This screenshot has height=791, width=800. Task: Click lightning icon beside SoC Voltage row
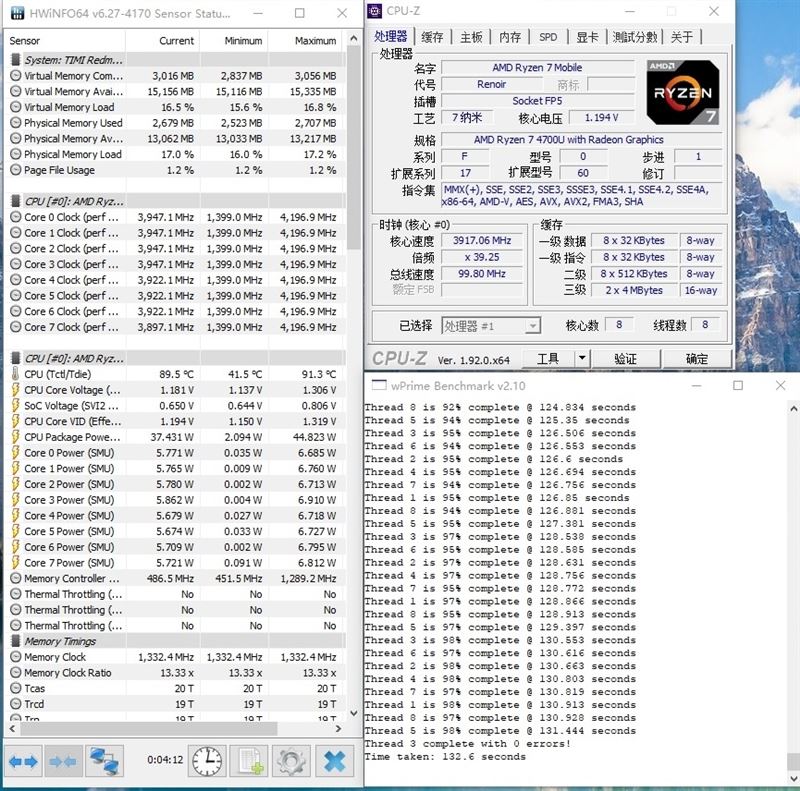click(x=16, y=406)
